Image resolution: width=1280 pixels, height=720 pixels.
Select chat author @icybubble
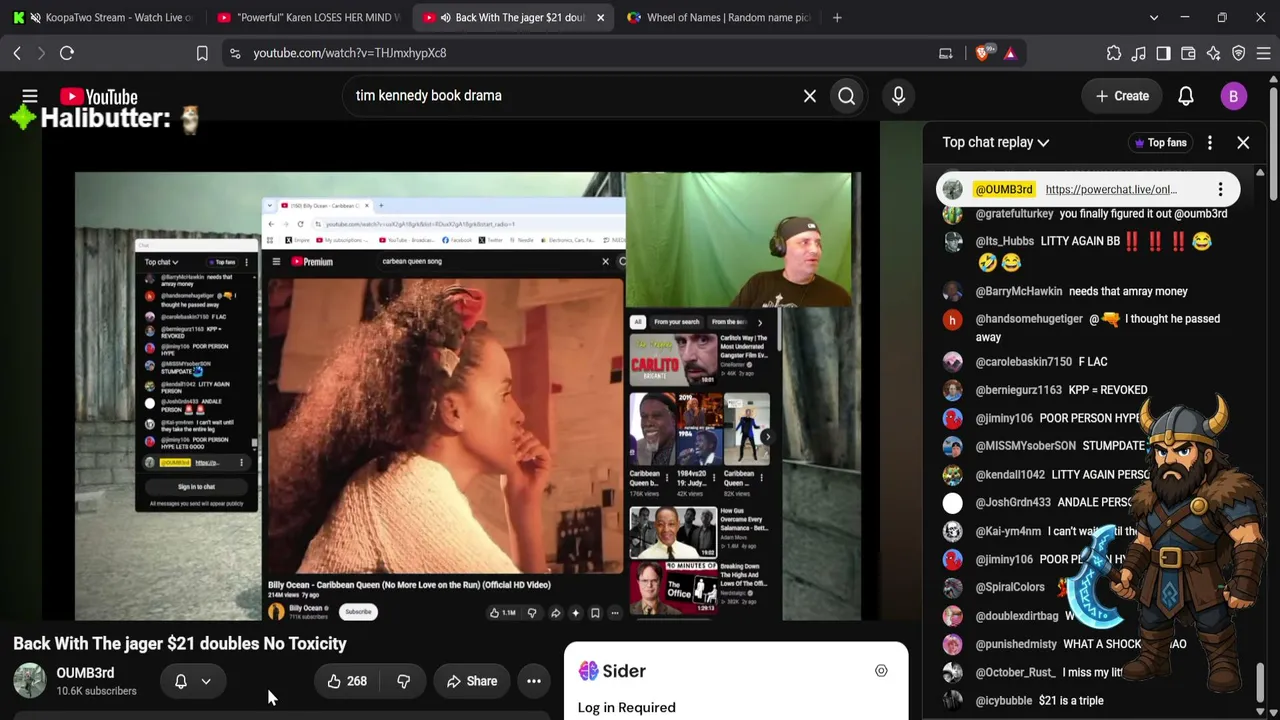coord(1004,701)
